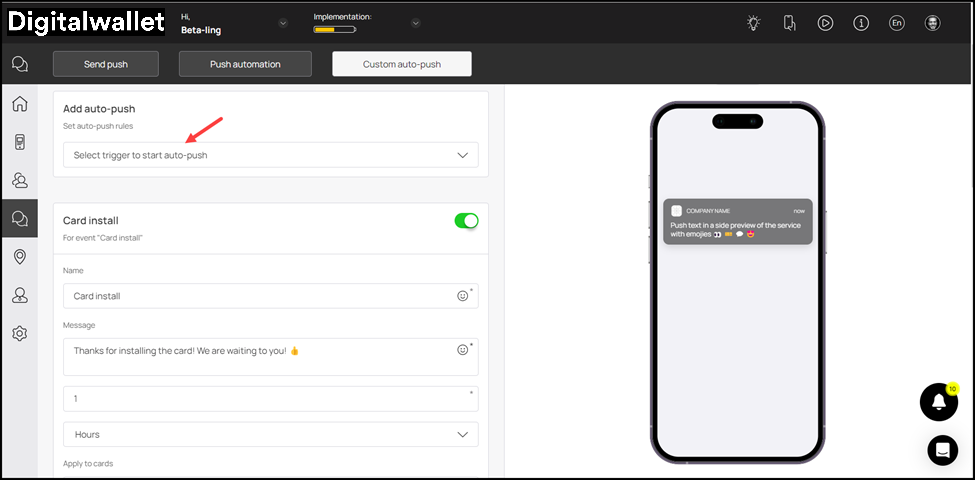Insert emoji in the Name field
This screenshot has height=480, width=975.
tap(462, 296)
